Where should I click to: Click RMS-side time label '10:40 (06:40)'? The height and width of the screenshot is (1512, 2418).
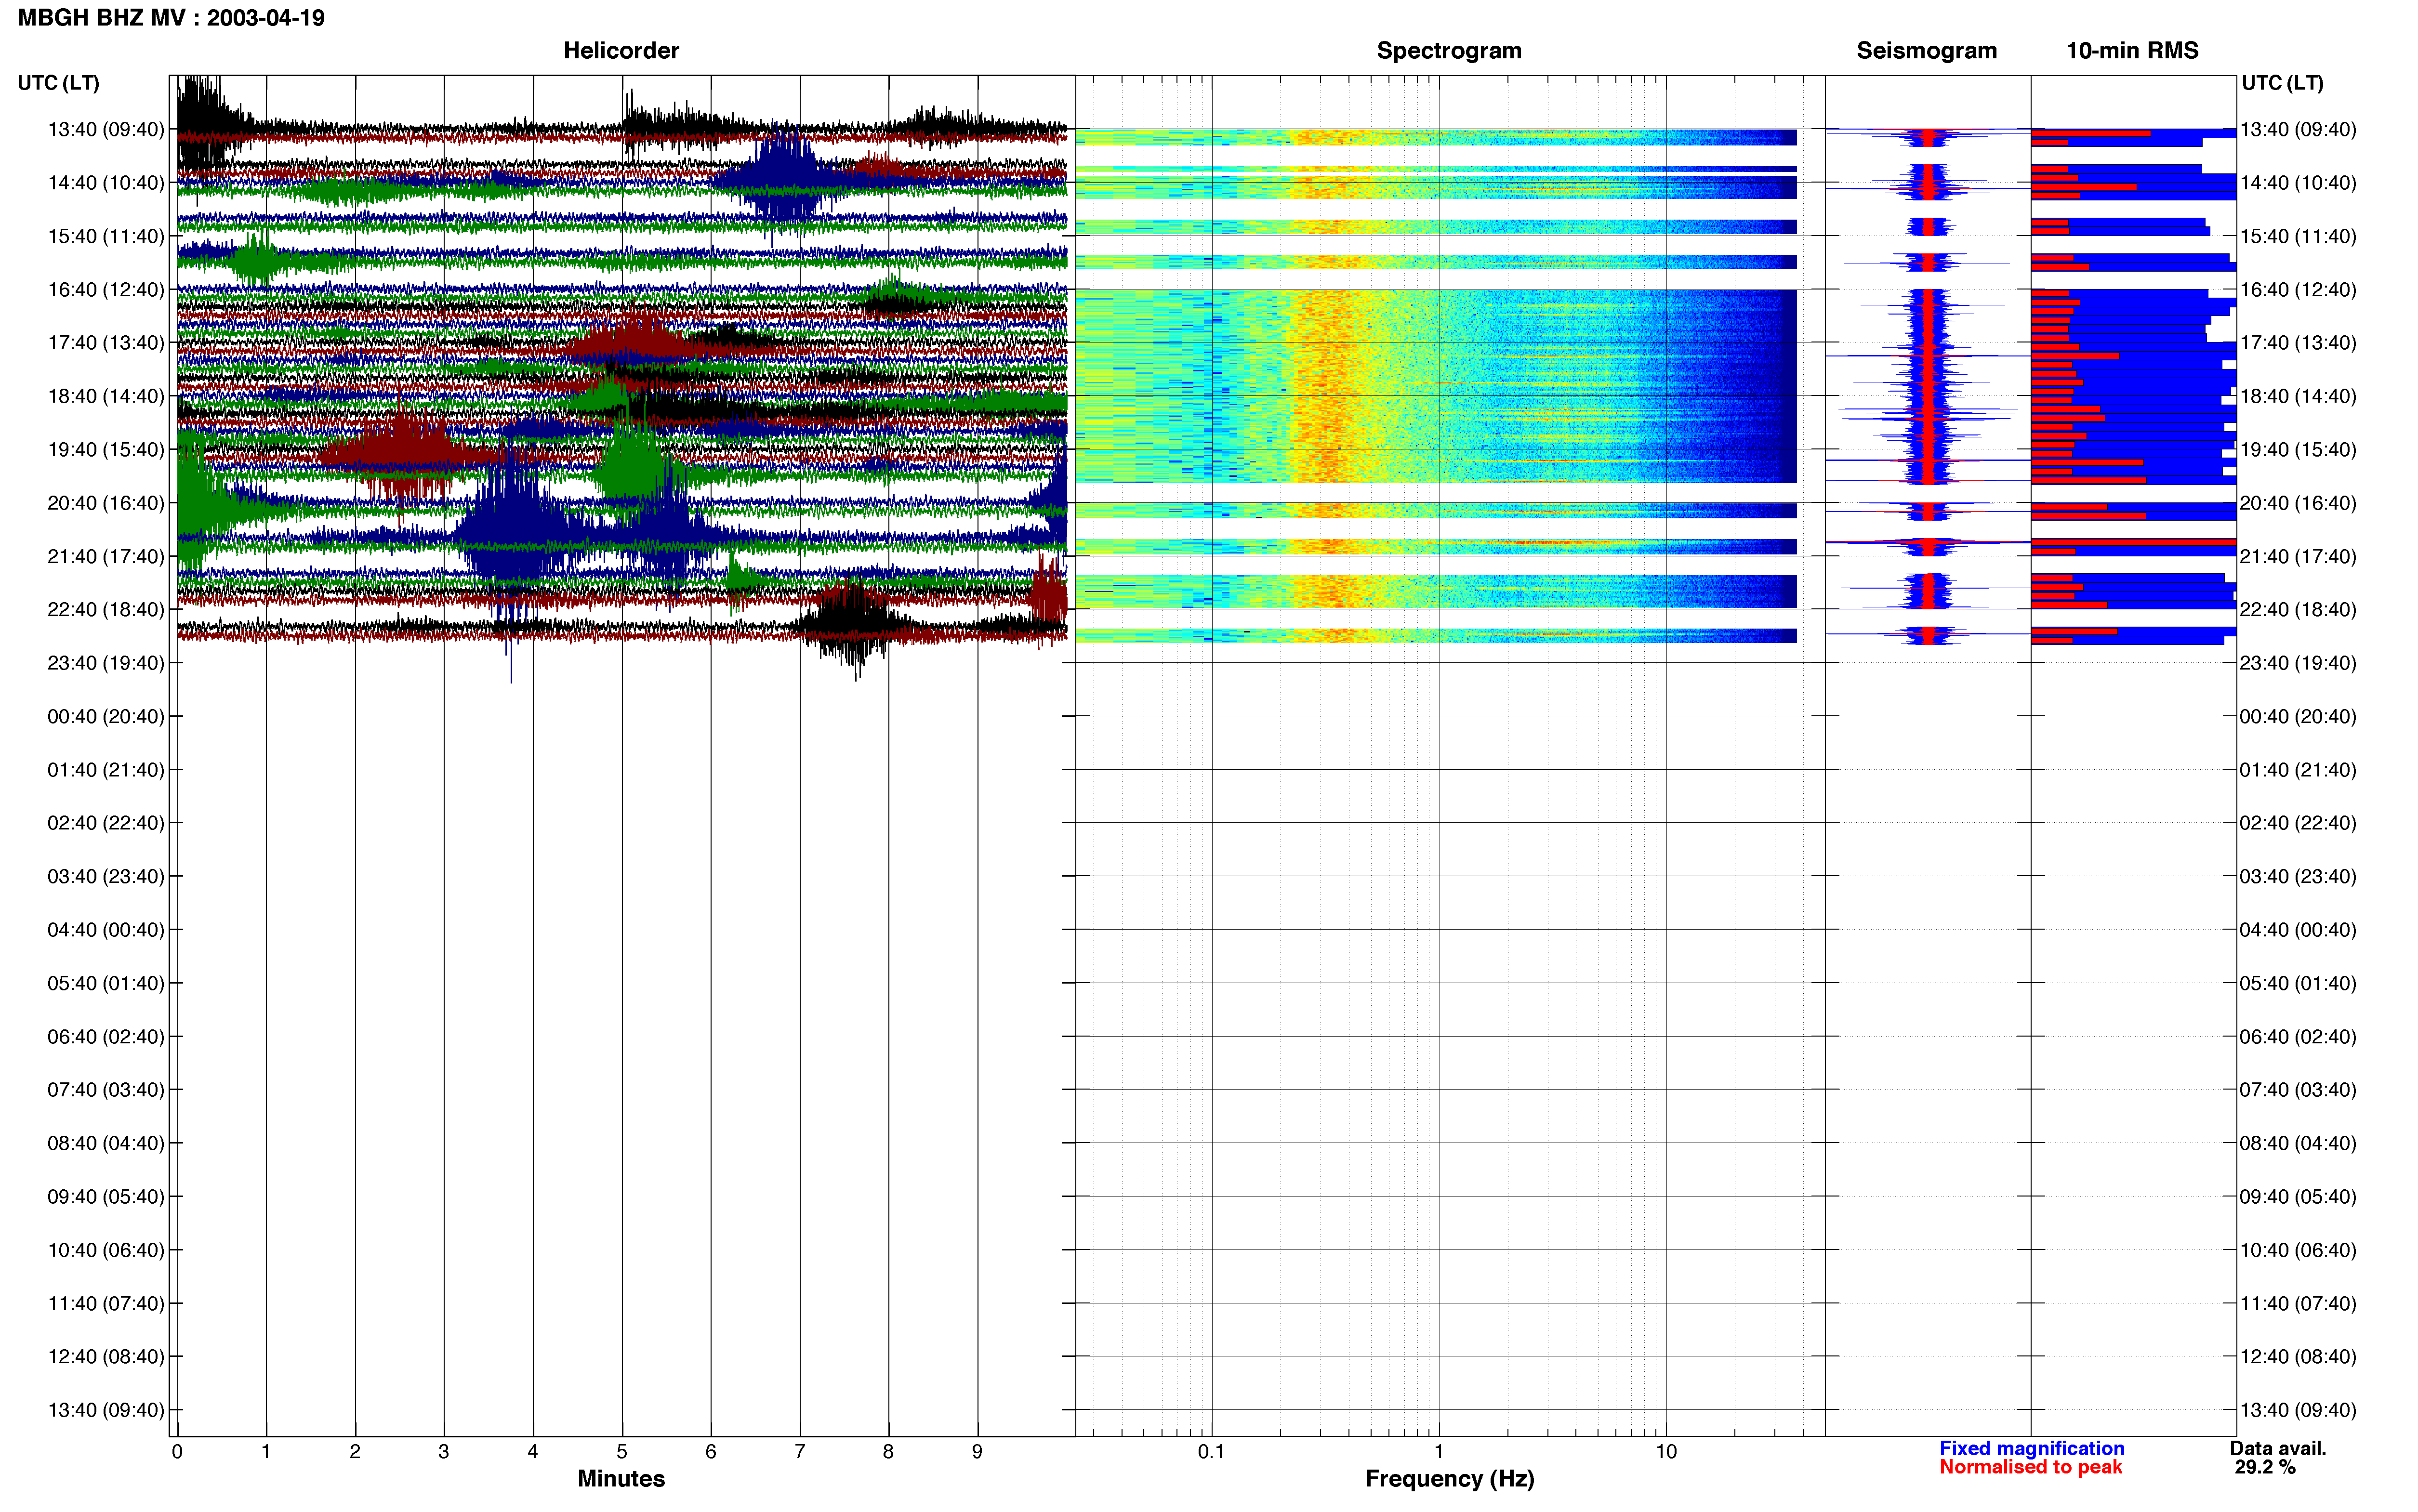click(x=2298, y=1250)
